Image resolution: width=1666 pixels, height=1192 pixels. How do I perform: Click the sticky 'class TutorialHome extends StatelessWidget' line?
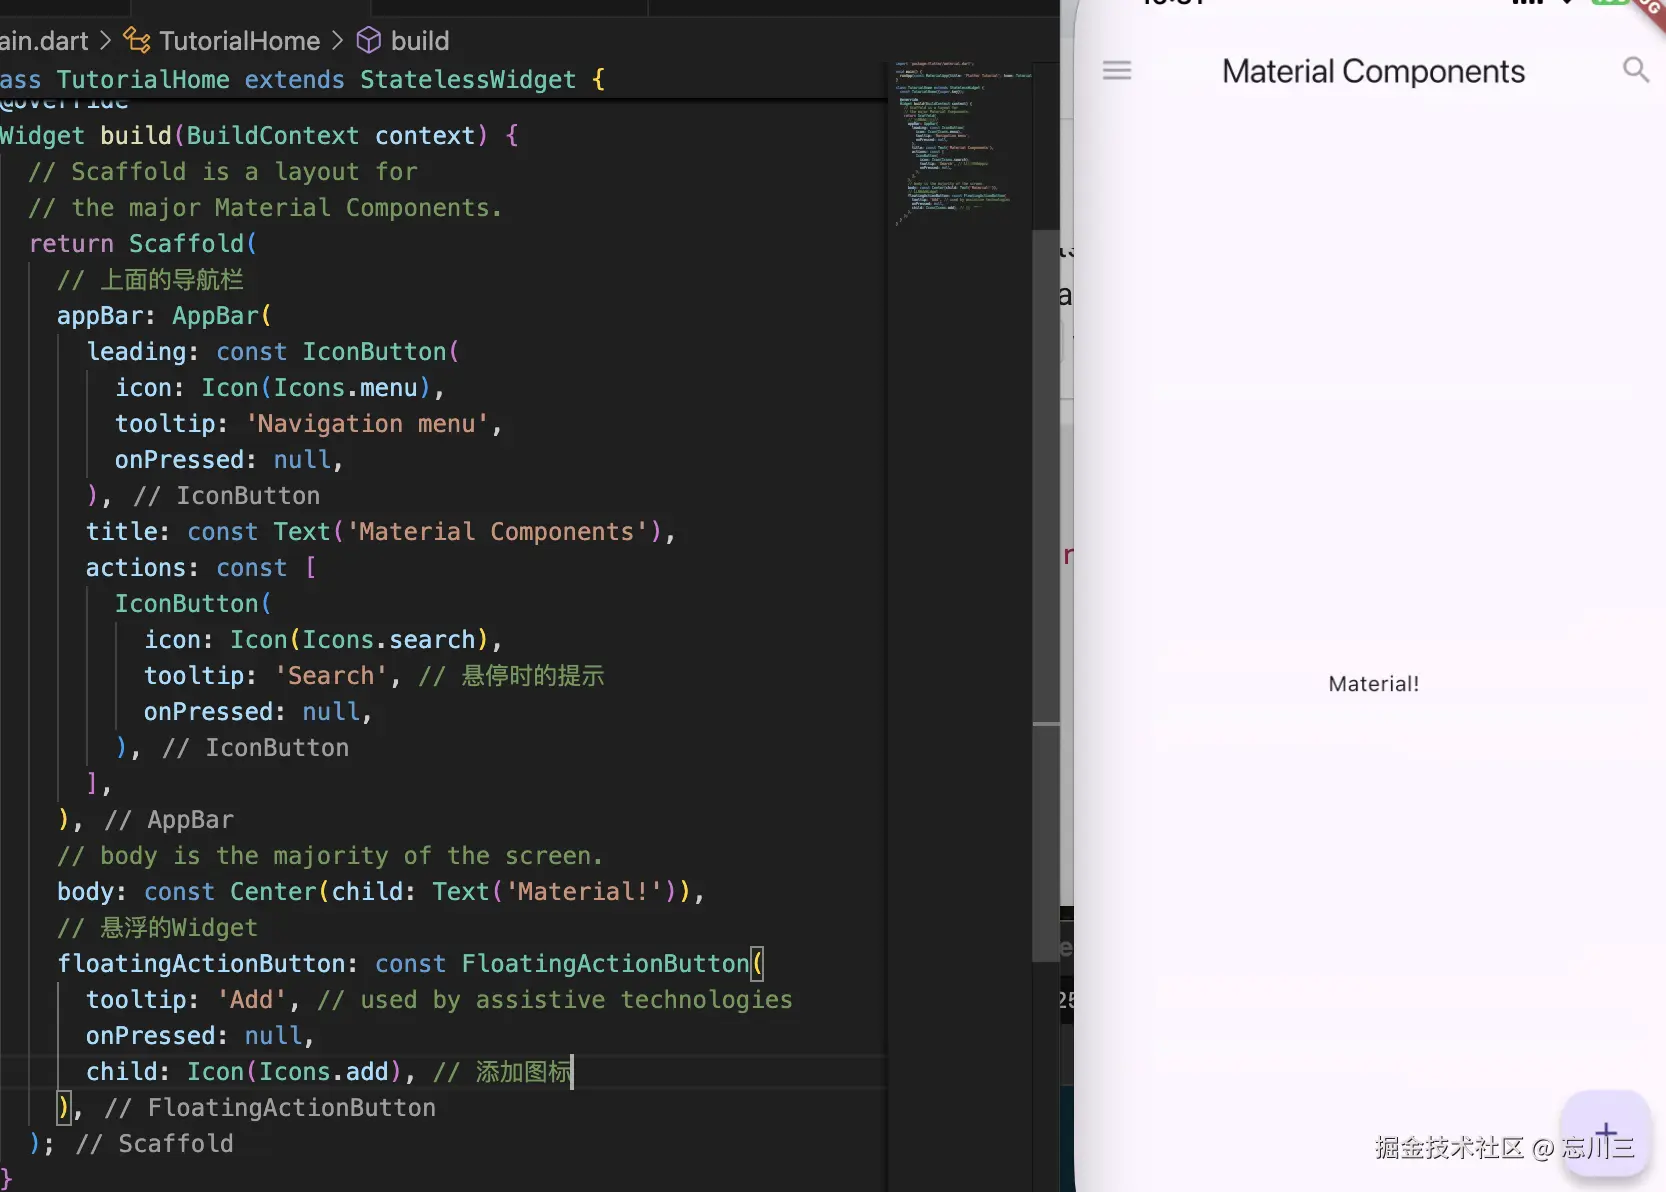[303, 80]
